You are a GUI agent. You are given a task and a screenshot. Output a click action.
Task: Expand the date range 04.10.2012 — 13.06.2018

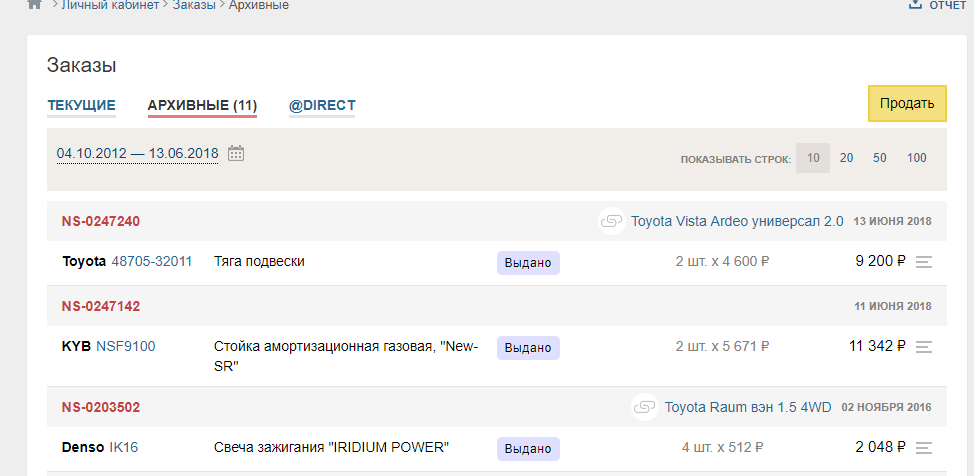(x=137, y=153)
